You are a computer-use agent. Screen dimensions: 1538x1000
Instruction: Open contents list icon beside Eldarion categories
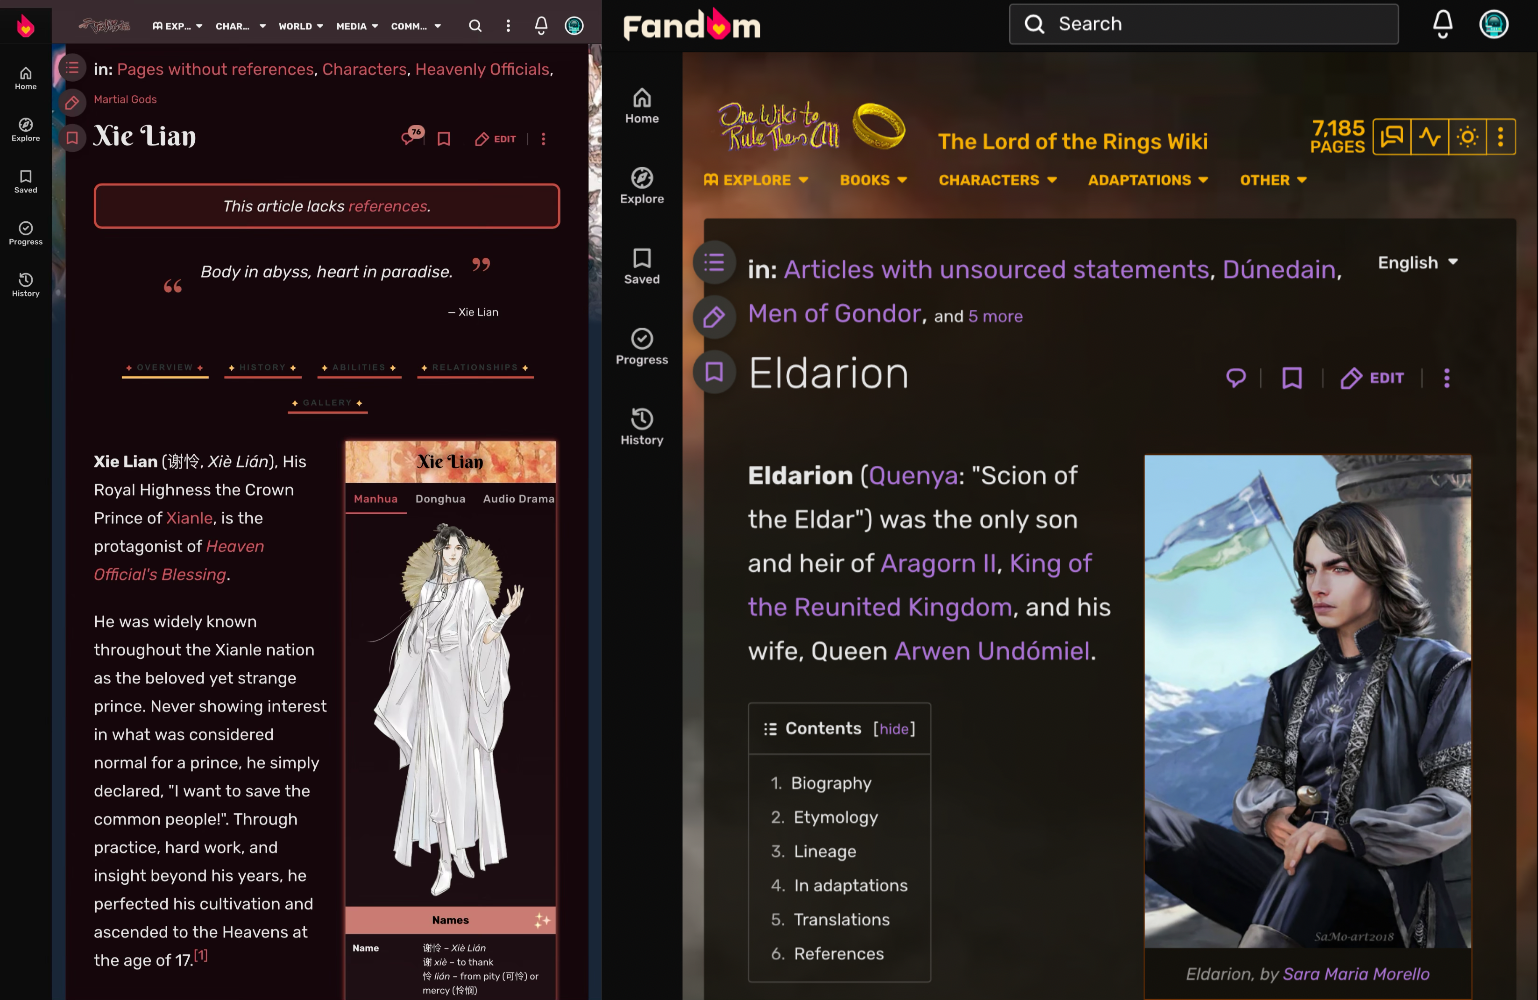pos(714,262)
